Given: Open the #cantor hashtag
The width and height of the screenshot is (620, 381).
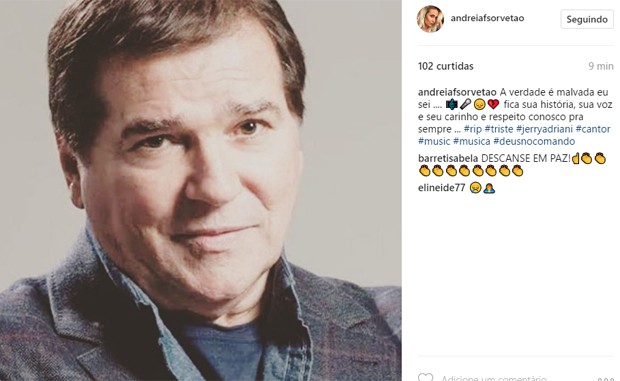Looking at the screenshot, I should point(593,129).
